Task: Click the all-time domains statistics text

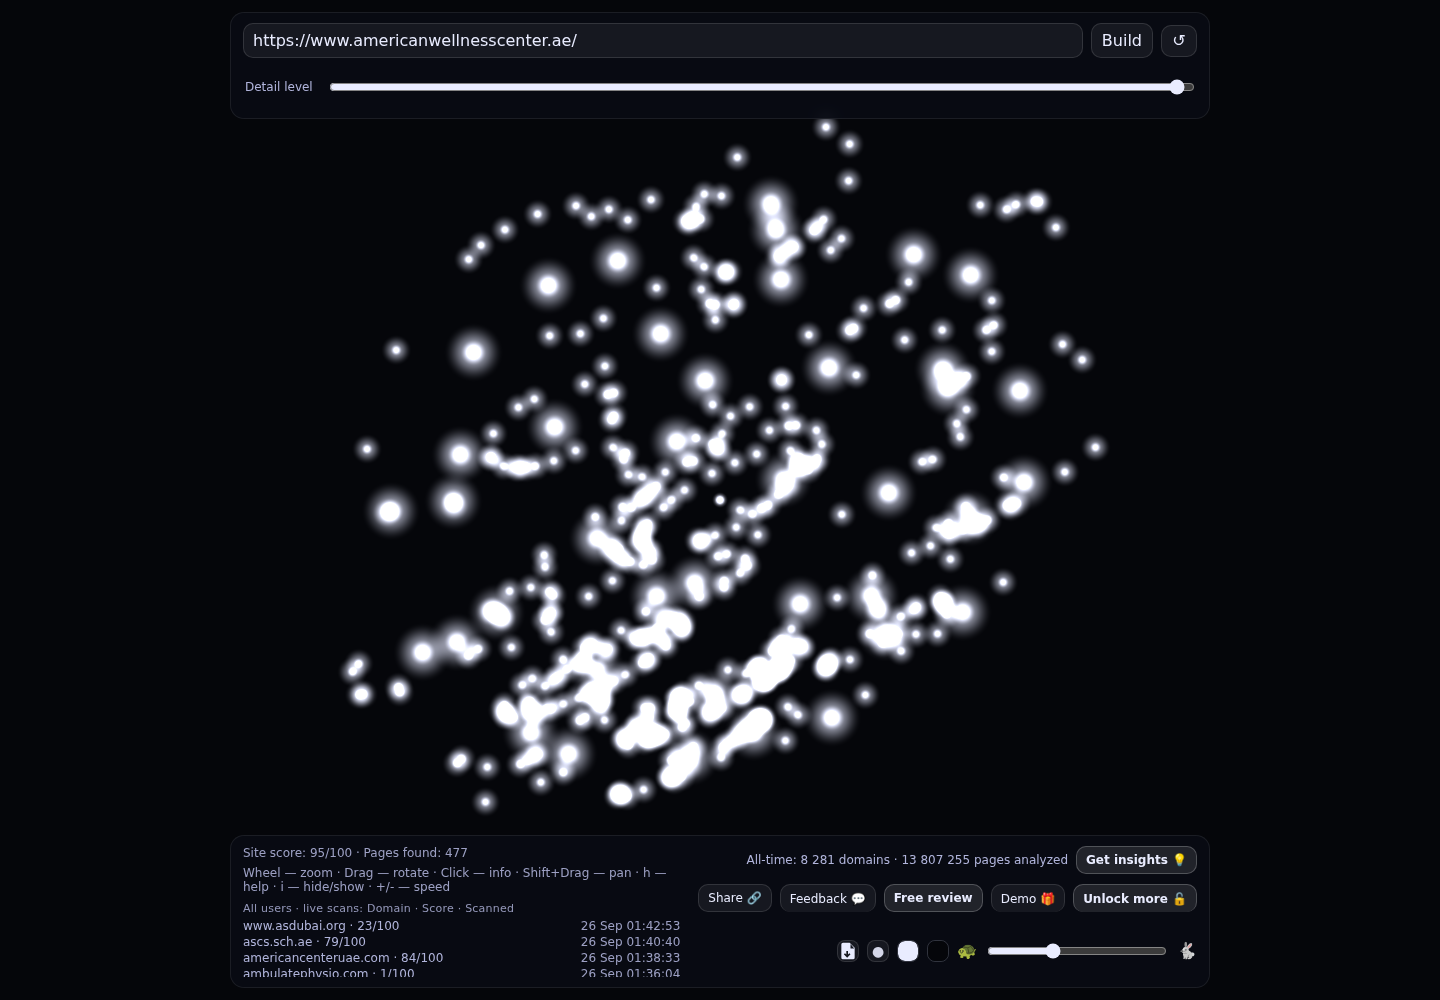Action: pos(907,860)
